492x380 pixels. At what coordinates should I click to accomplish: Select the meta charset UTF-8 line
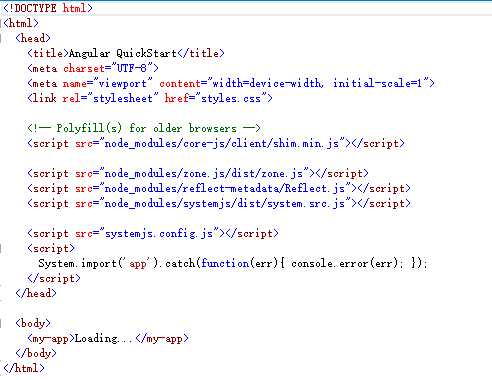coord(93,68)
